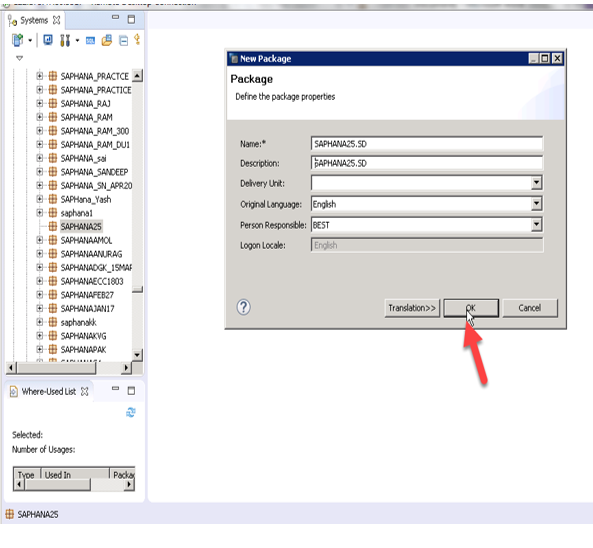Expand the SAPHANA_sai package

coord(39,158)
